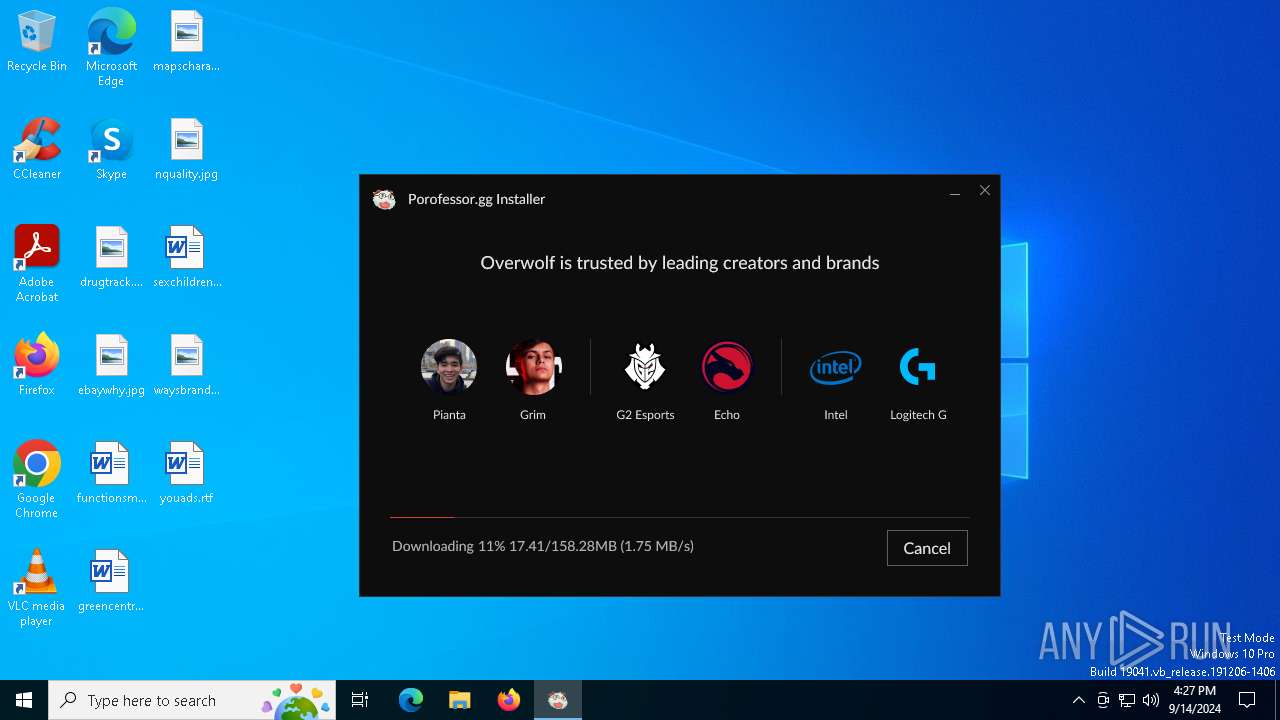Select the greencentr Word document

coord(111,582)
